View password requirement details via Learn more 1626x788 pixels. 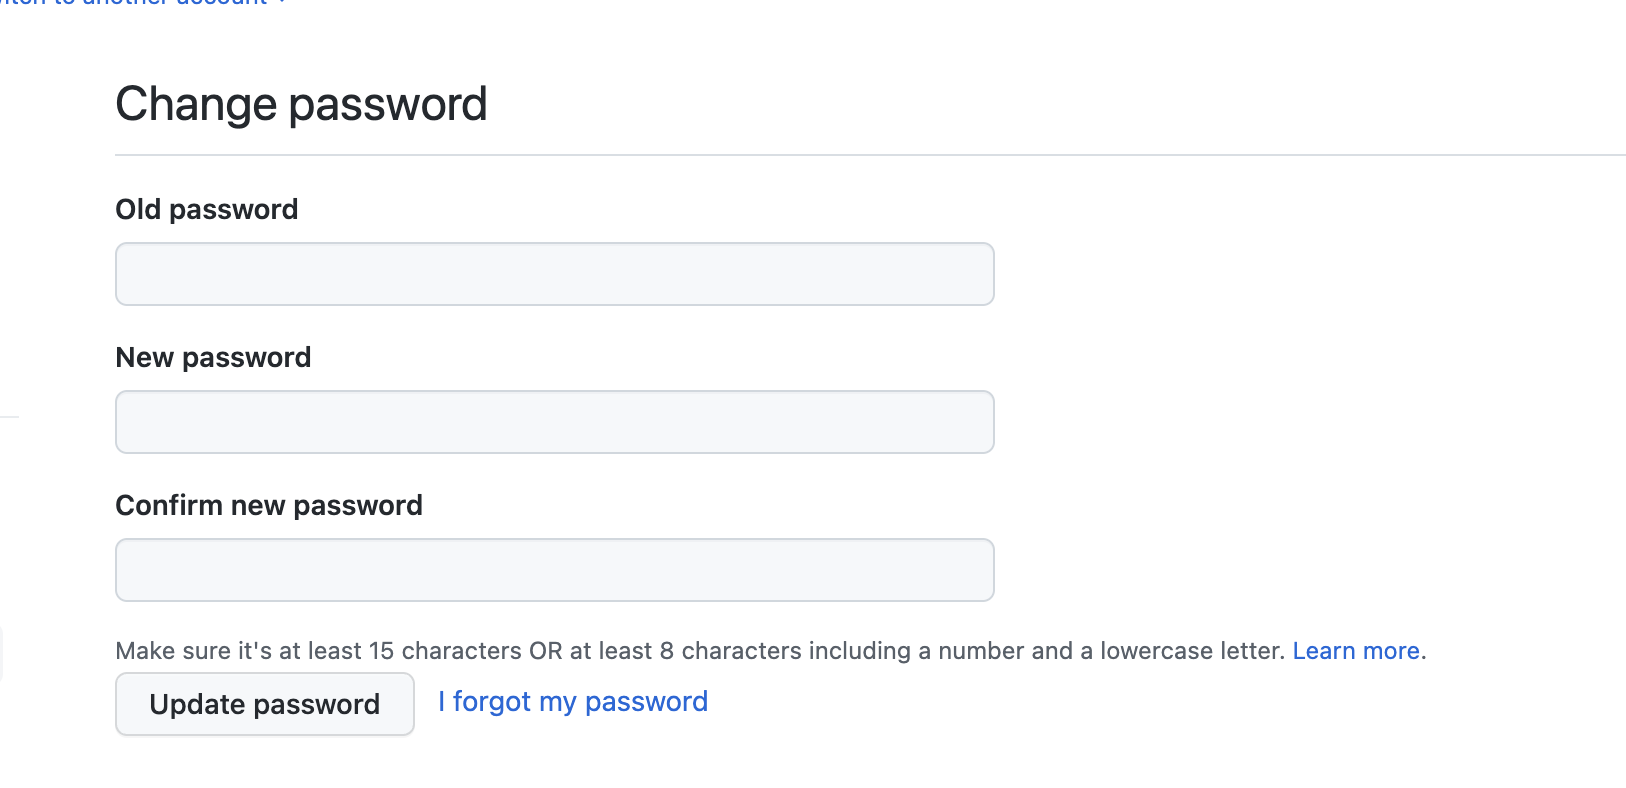coord(1355,650)
